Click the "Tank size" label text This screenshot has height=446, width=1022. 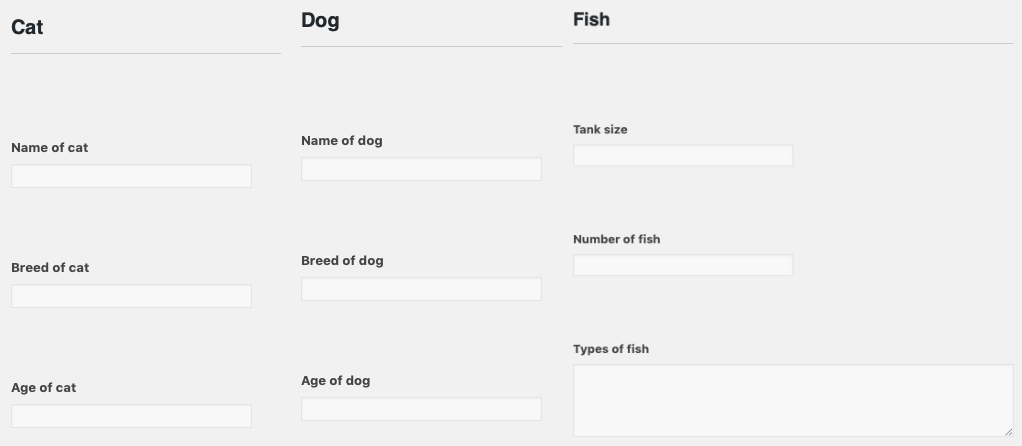tap(600, 130)
